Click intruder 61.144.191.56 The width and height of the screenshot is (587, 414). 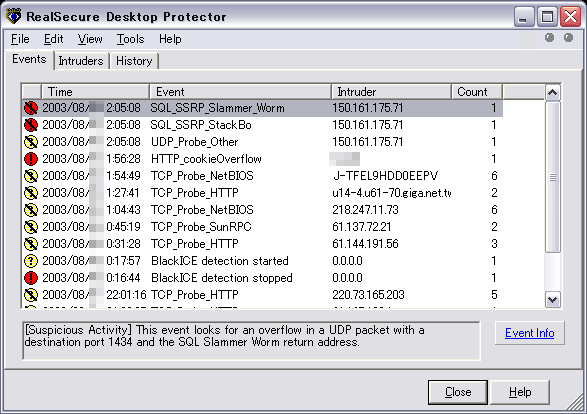pos(365,244)
